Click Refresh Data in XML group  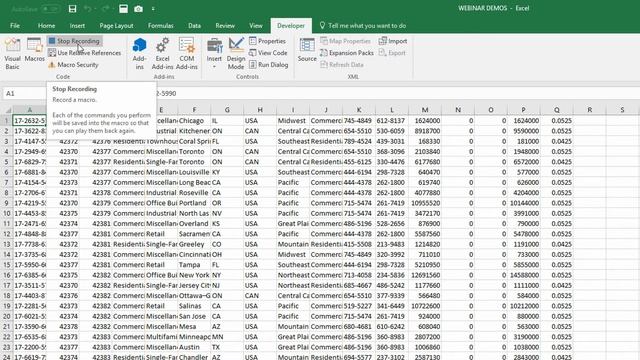coord(342,64)
